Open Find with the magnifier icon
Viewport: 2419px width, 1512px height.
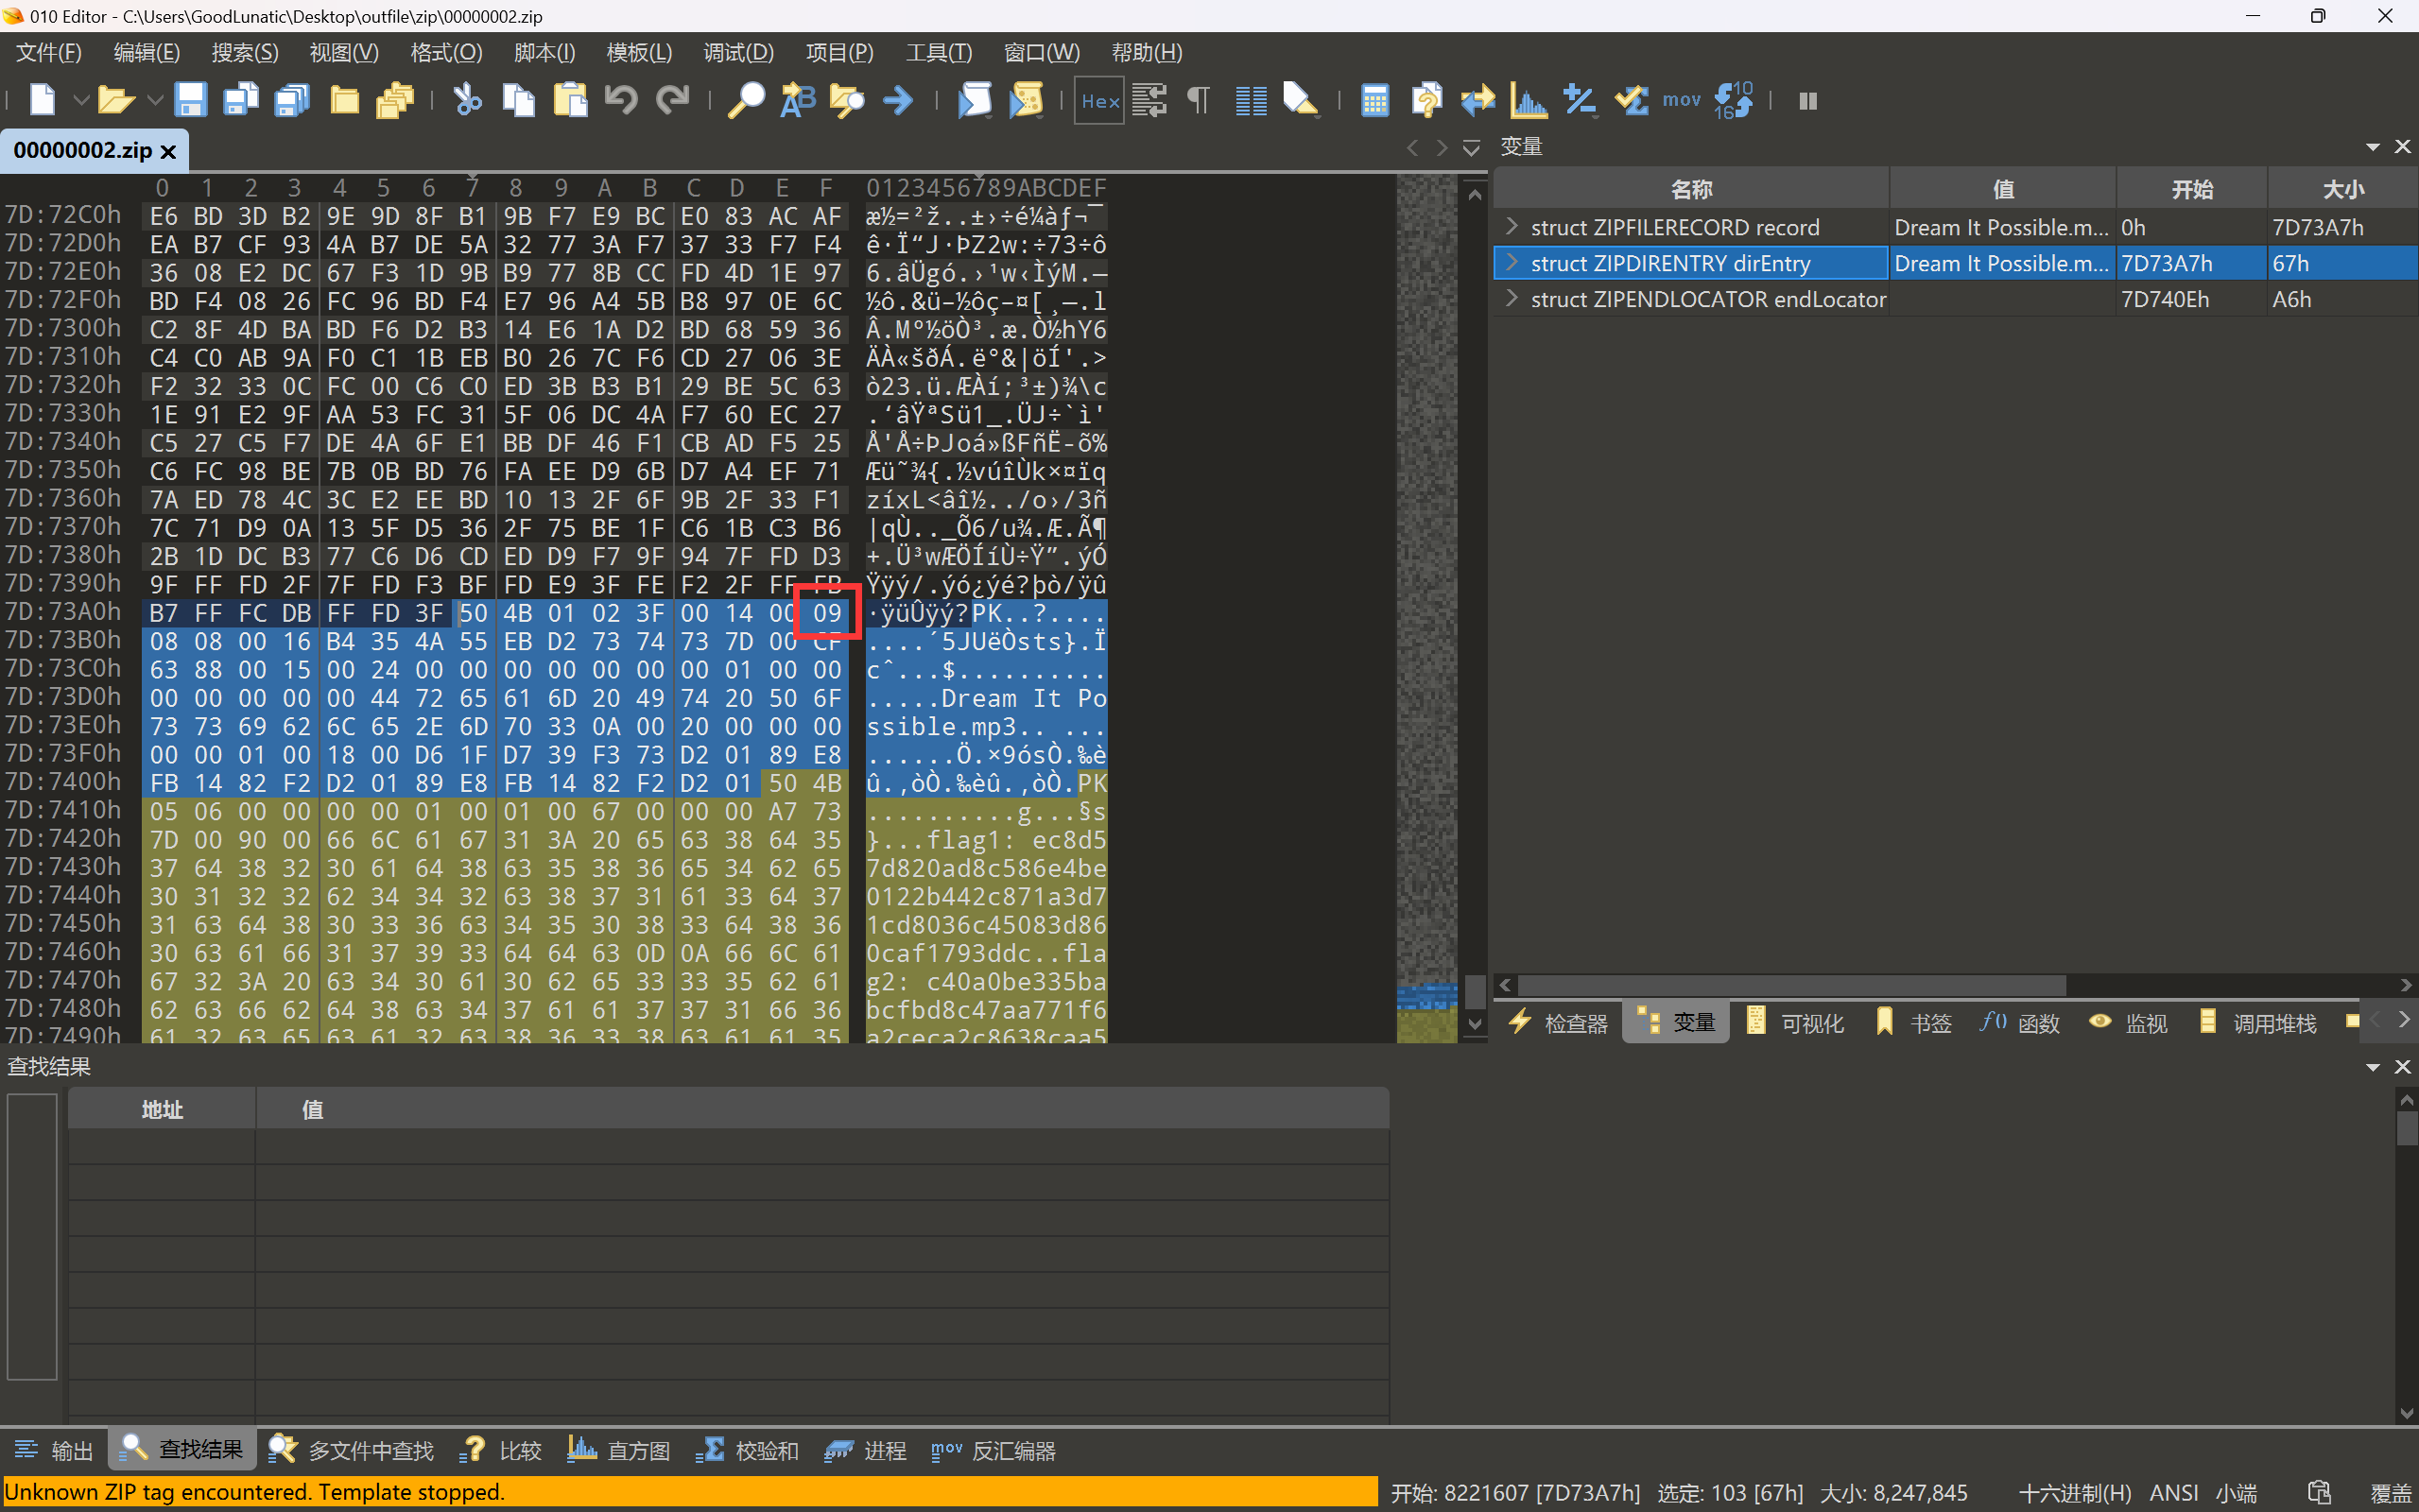[x=746, y=100]
